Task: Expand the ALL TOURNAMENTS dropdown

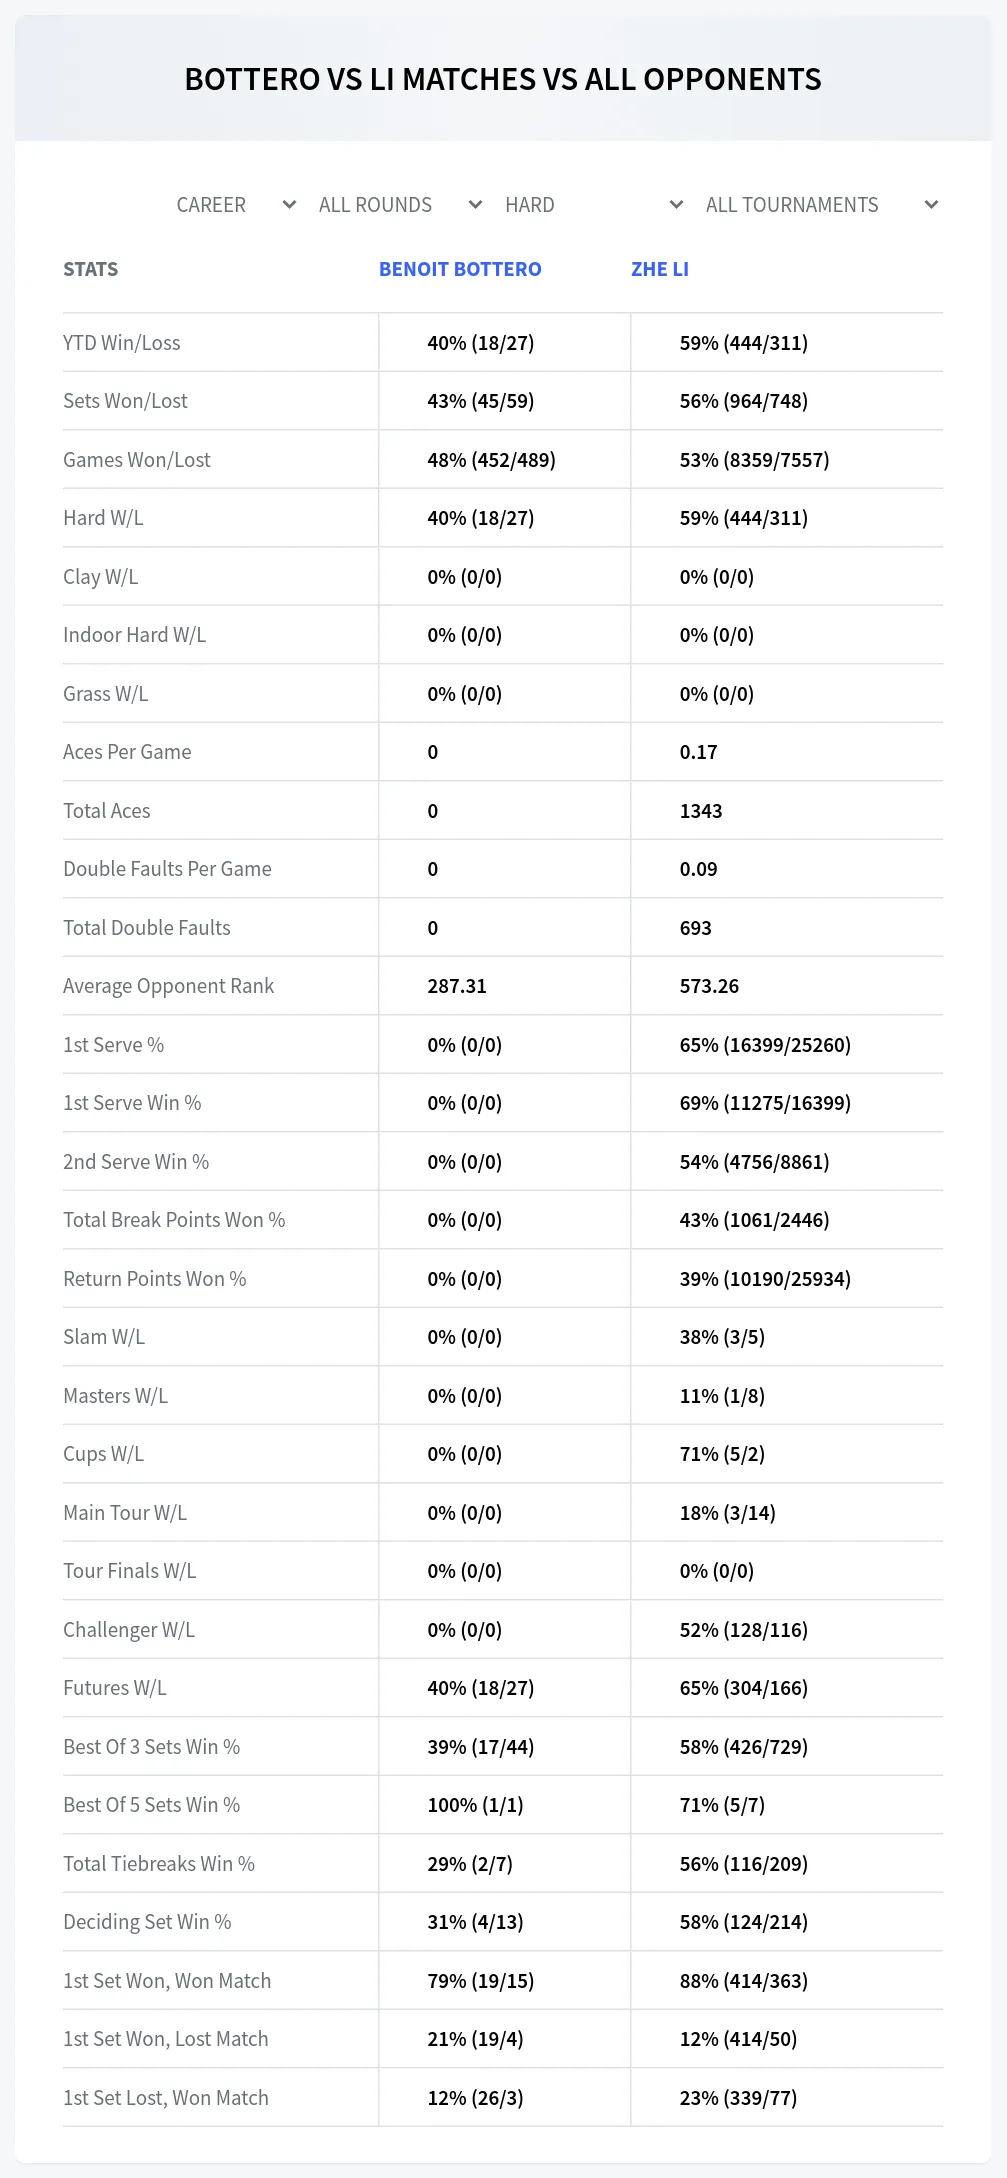Action: 821,205
